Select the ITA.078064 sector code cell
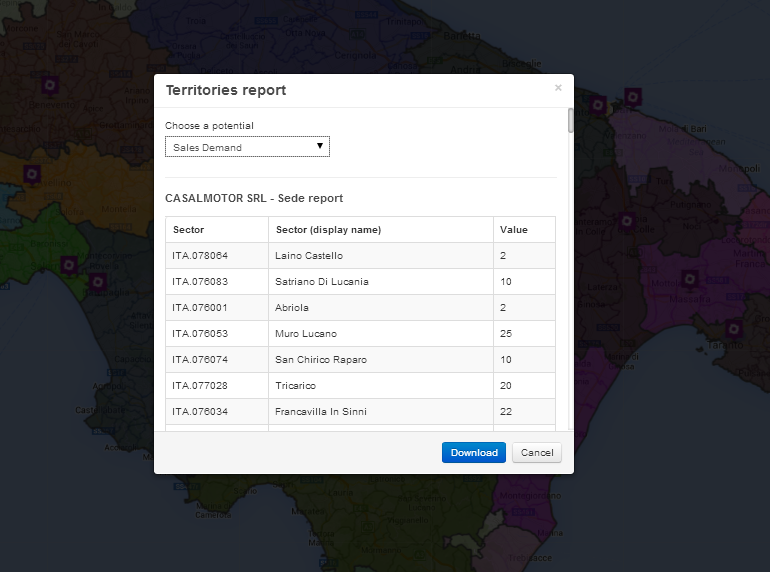The image size is (770, 572). tap(200, 256)
